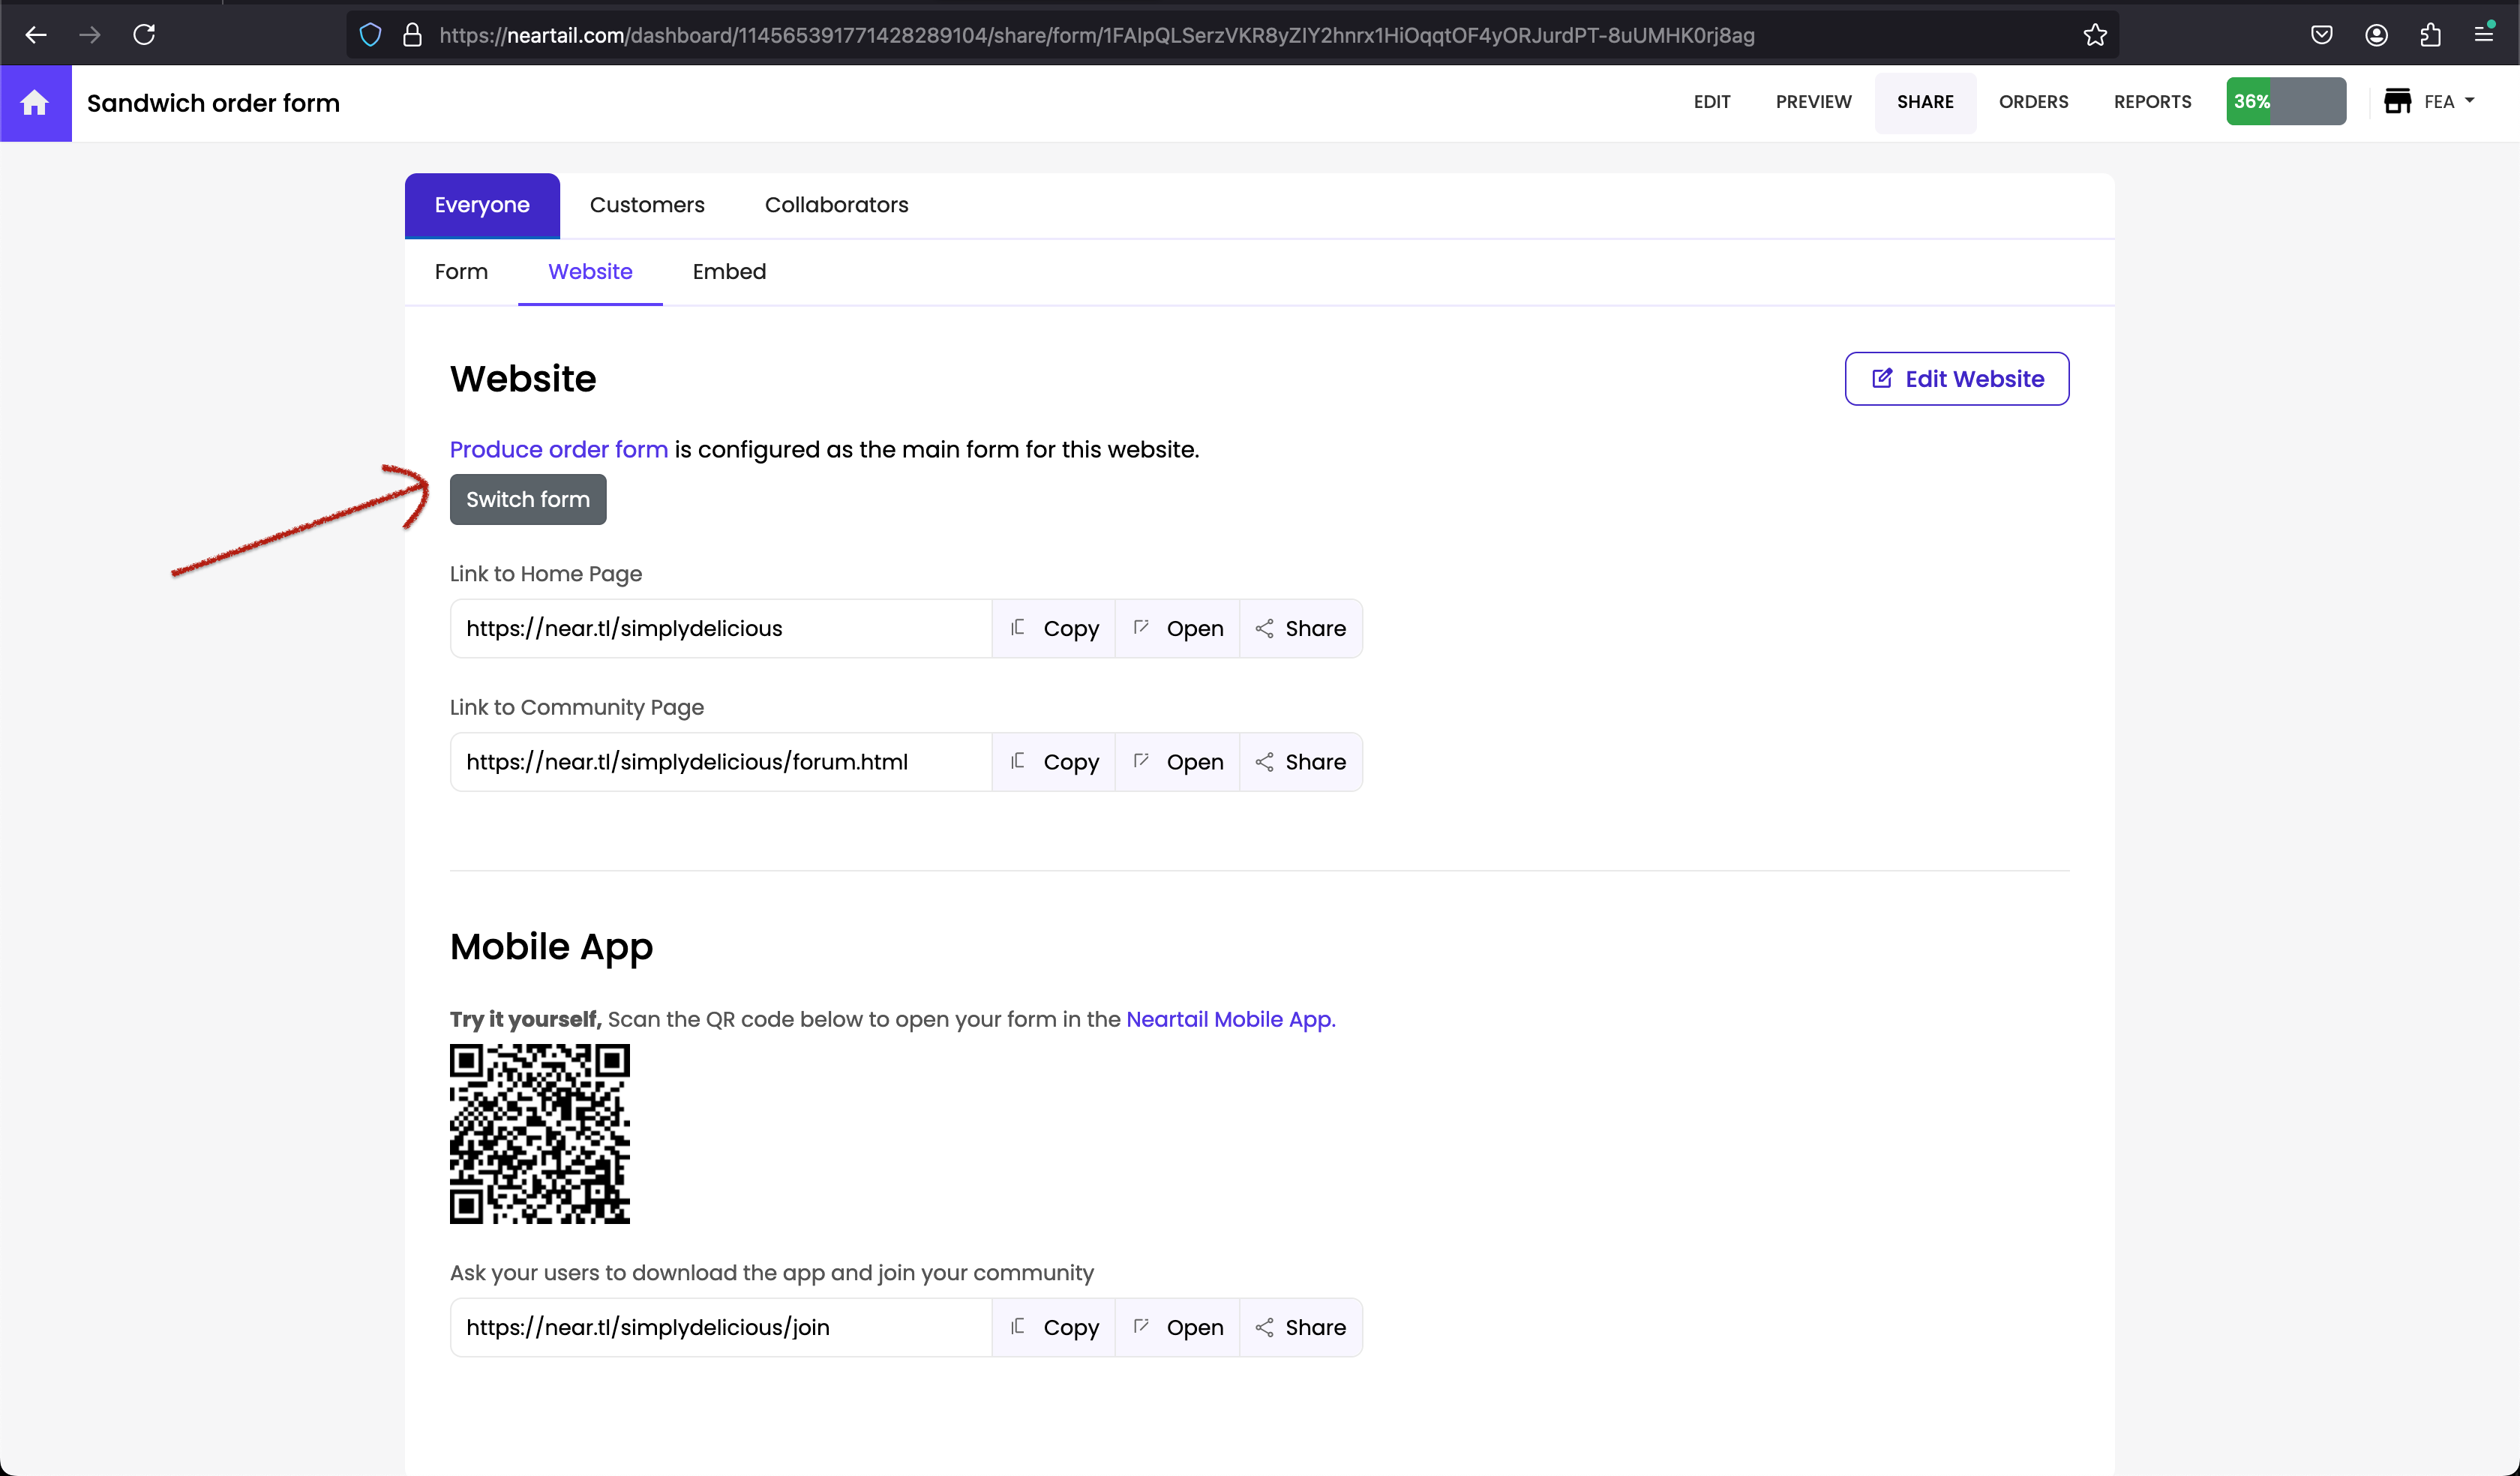2520x1476 pixels.
Task: Open the Produce order form link
Action: [x=558, y=449]
